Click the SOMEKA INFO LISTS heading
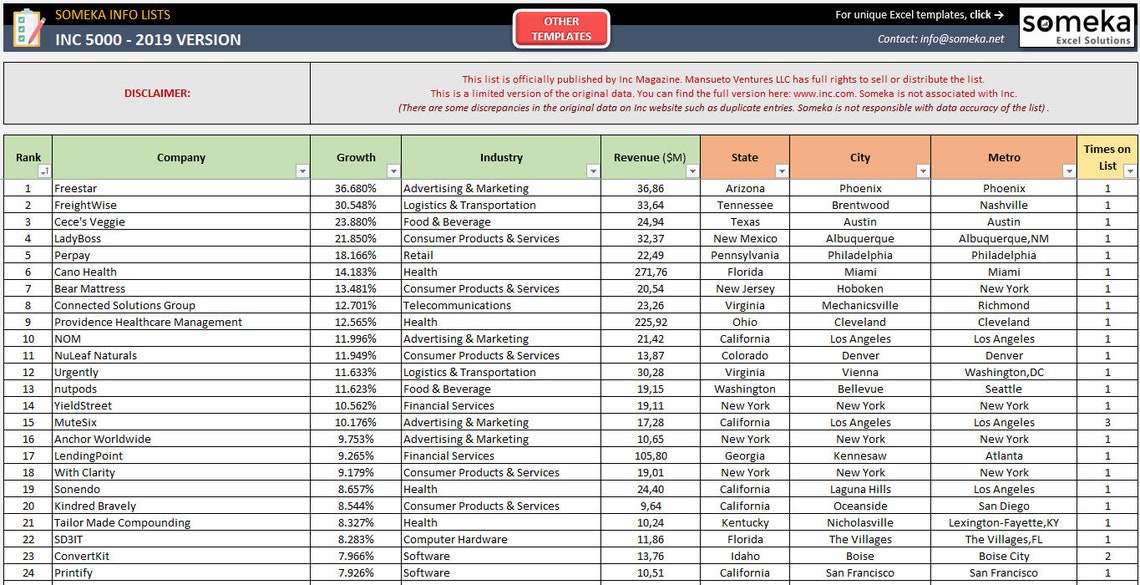The height and width of the screenshot is (585, 1140). pyautogui.click(x=113, y=15)
